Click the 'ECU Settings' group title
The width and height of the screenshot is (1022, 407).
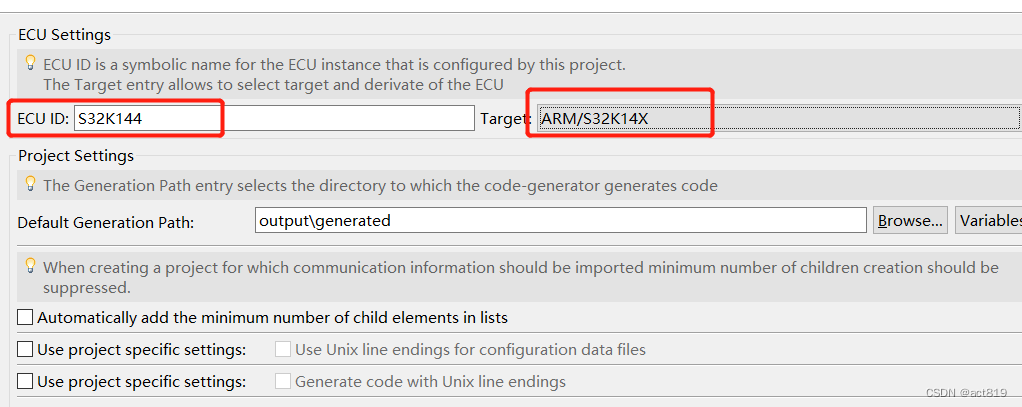[x=65, y=35]
